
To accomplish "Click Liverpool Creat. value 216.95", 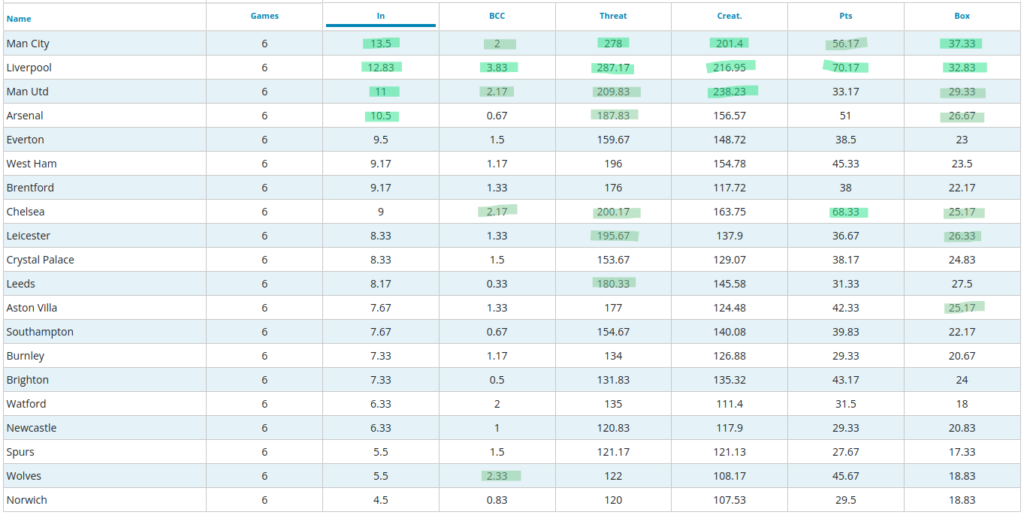I will click(x=729, y=68).
